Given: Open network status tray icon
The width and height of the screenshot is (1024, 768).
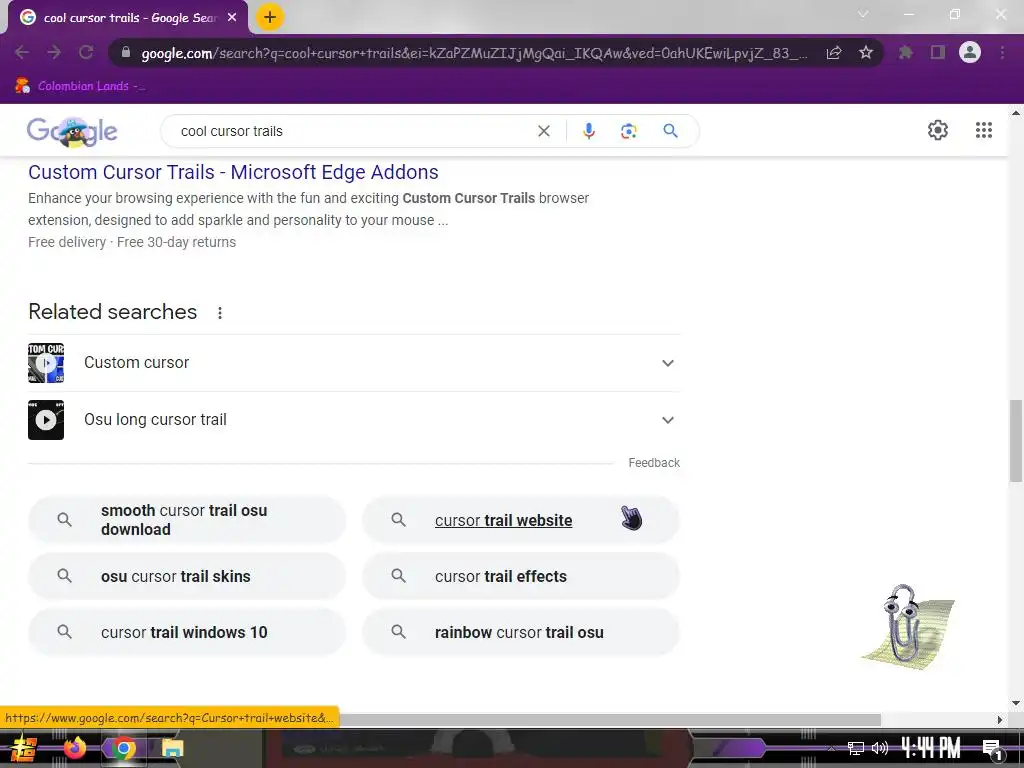Looking at the screenshot, I should tap(856, 748).
